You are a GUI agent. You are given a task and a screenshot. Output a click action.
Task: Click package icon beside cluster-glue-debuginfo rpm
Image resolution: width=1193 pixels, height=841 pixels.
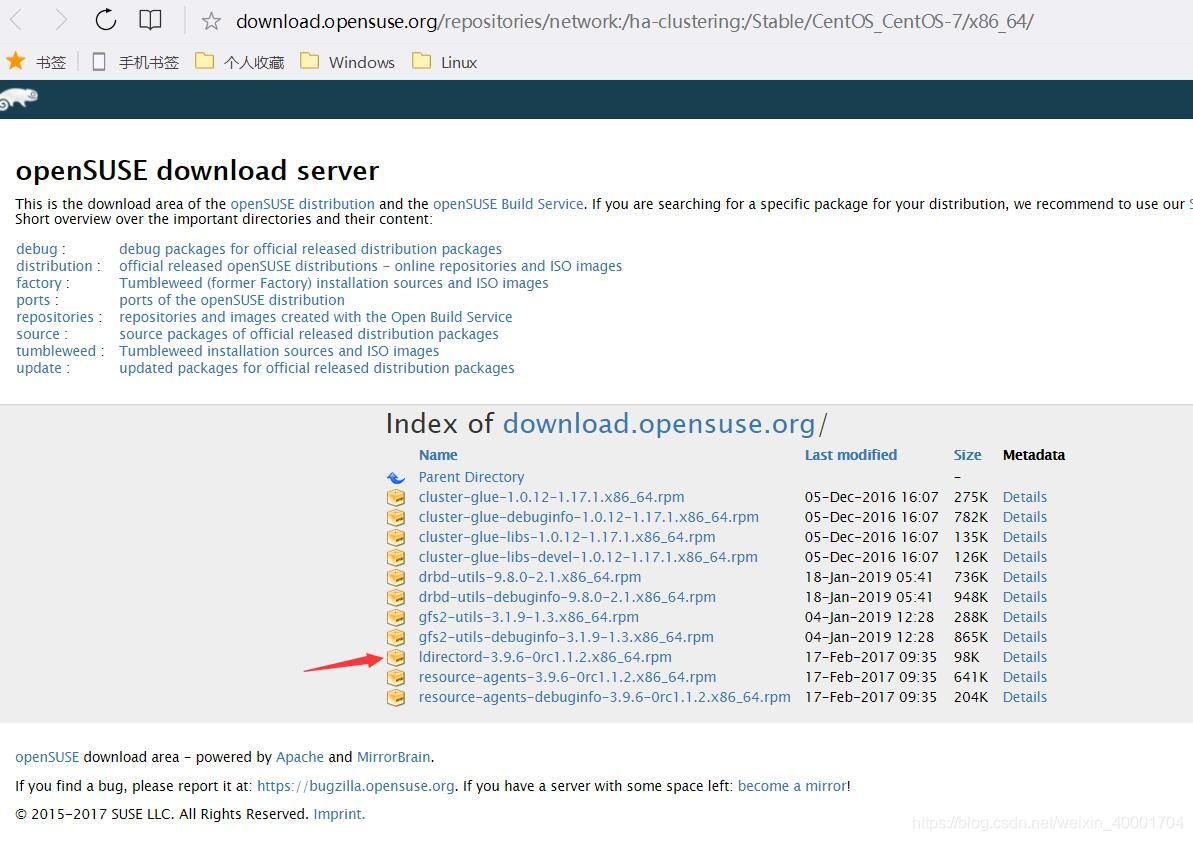tap(396, 518)
